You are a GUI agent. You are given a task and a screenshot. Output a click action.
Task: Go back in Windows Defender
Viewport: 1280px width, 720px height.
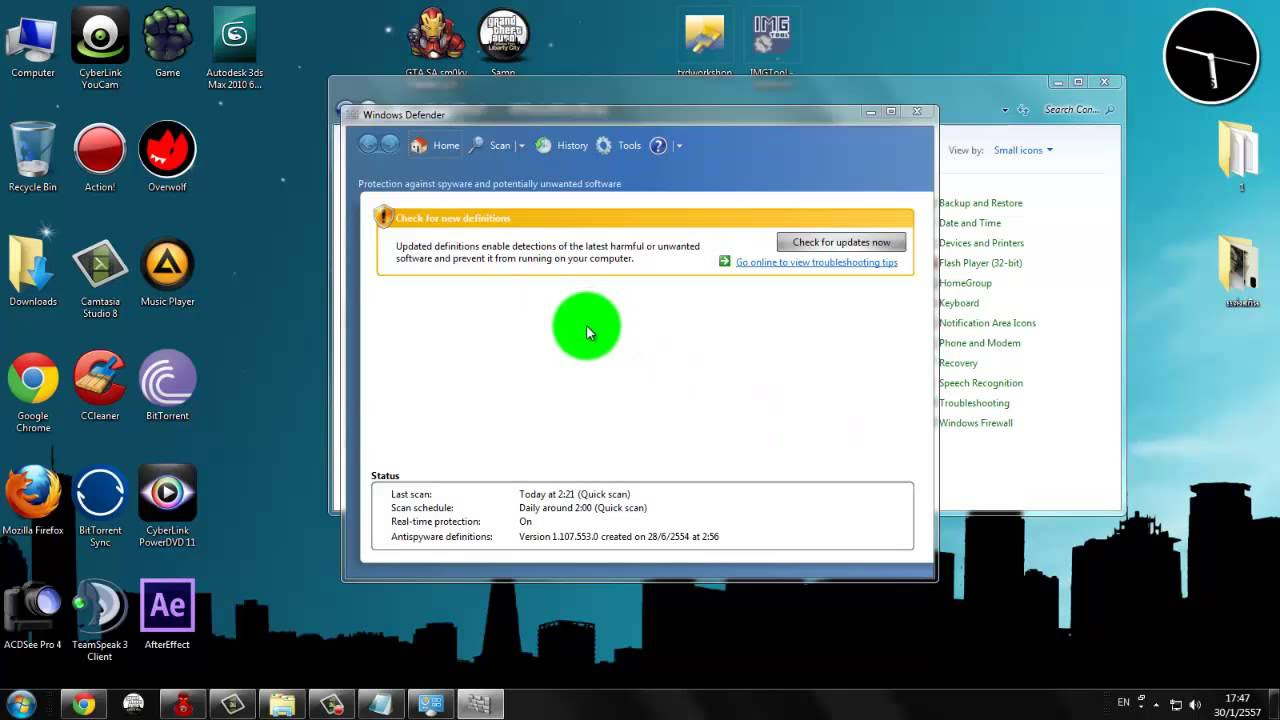pyautogui.click(x=368, y=145)
